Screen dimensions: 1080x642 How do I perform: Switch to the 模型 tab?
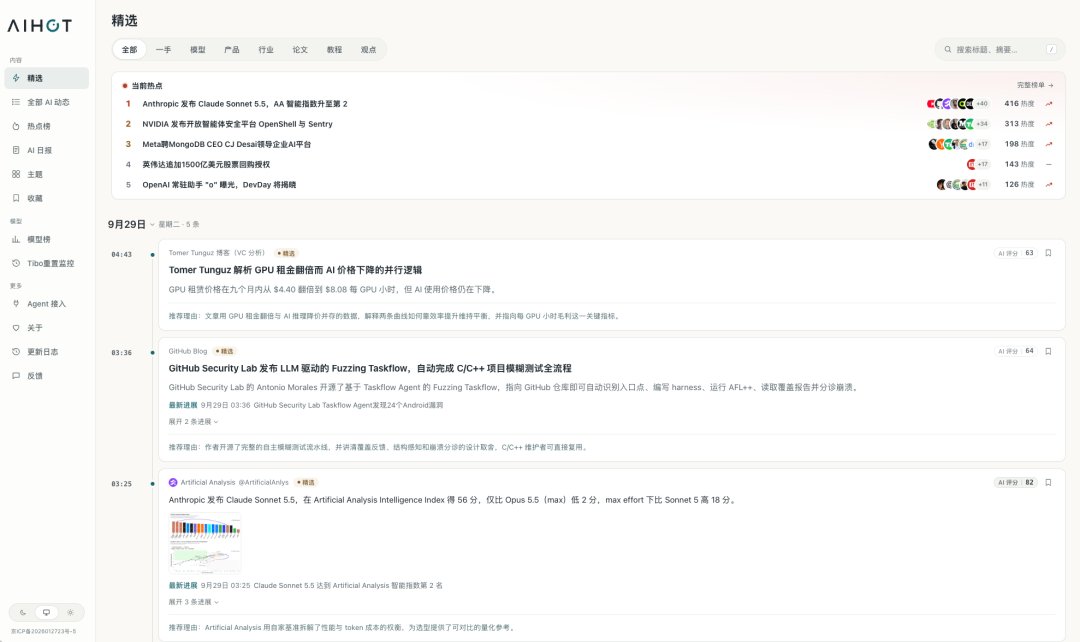(x=198, y=50)
